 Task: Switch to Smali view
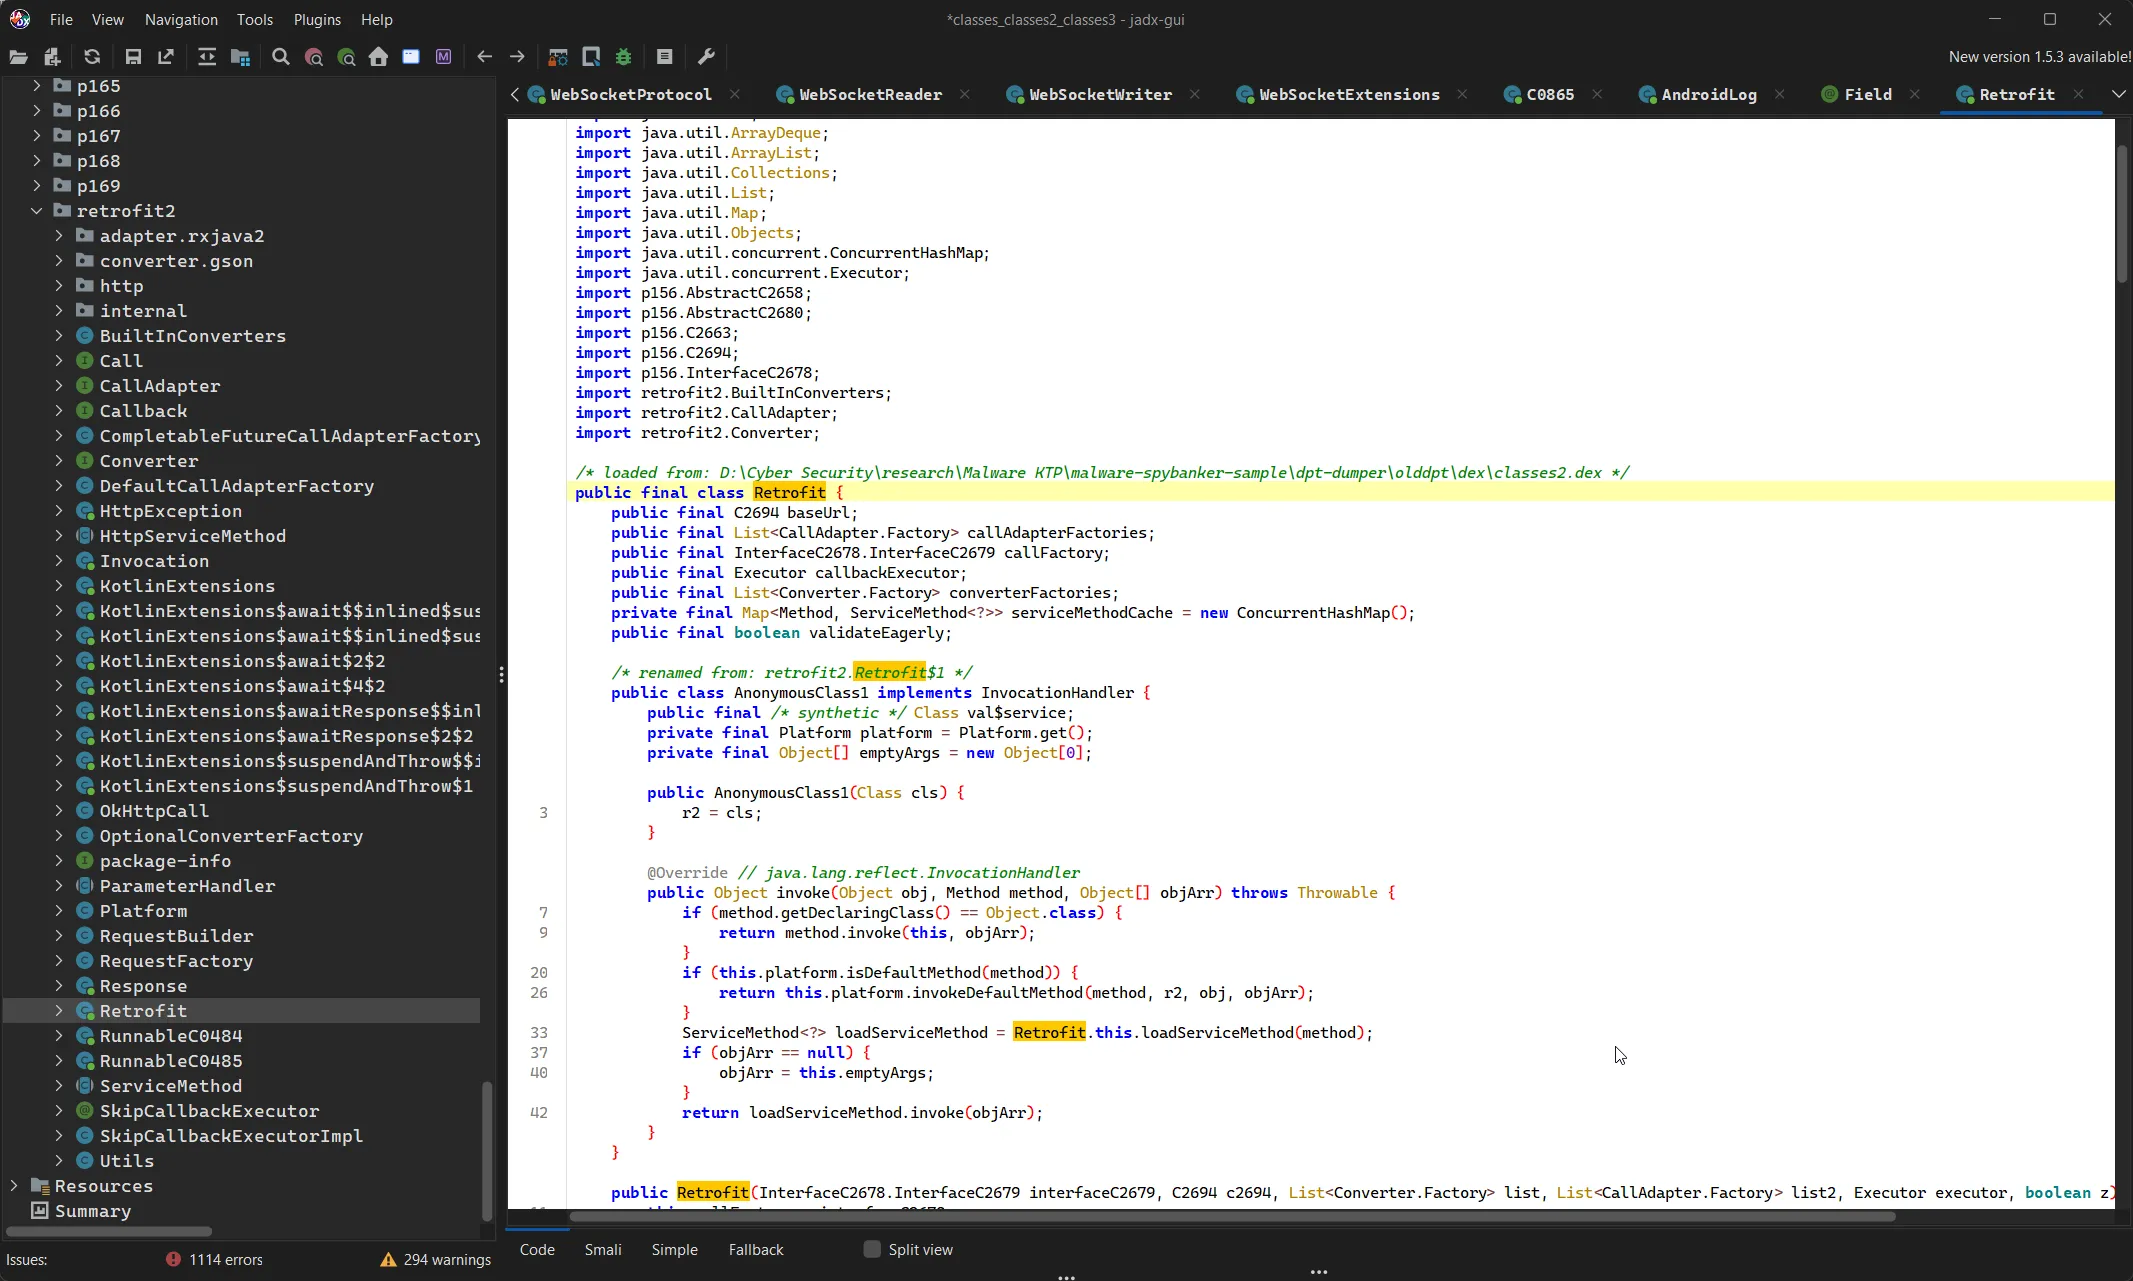[x=603, y=1249]
